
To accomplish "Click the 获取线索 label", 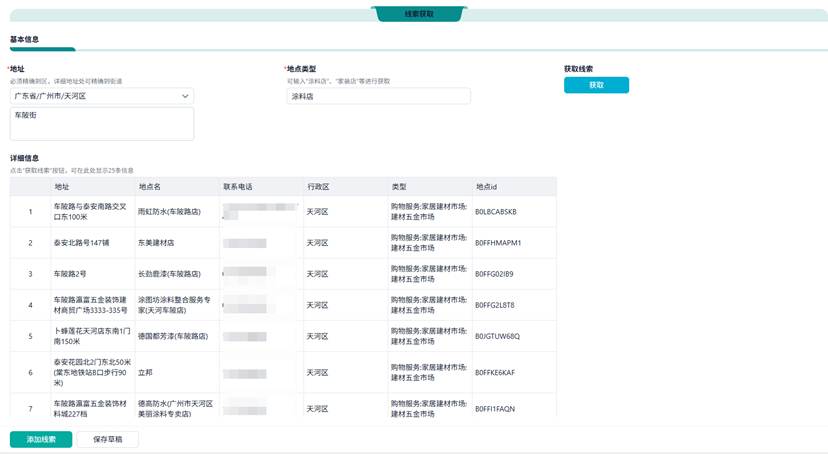I will pyautogui.click(x=578, y=69).
